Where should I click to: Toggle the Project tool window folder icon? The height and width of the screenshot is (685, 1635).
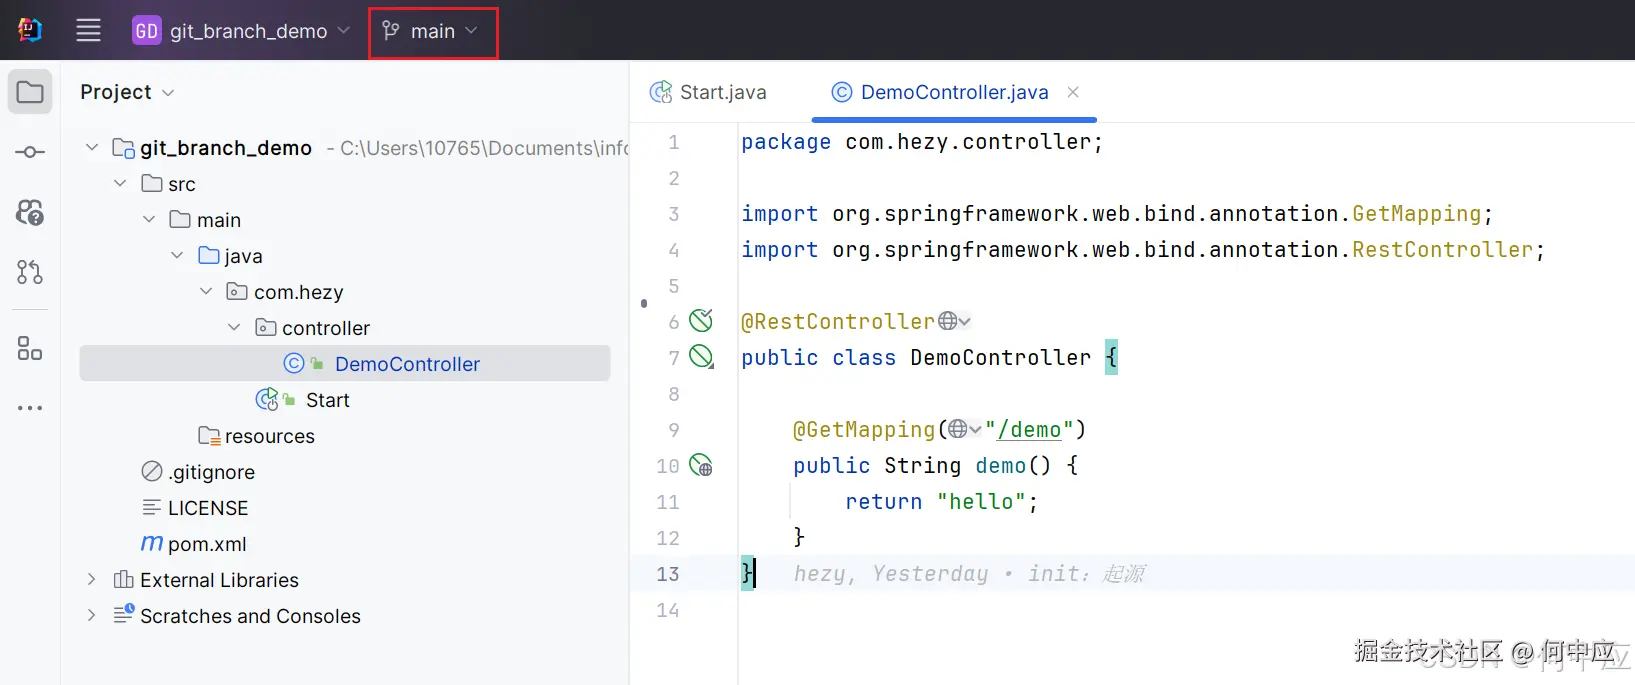tap(30, 92)
